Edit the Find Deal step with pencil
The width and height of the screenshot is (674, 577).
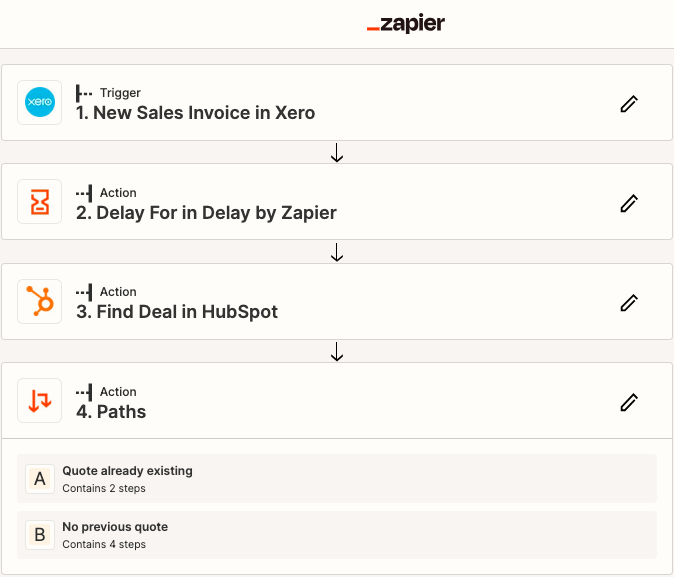click(629, 302)
